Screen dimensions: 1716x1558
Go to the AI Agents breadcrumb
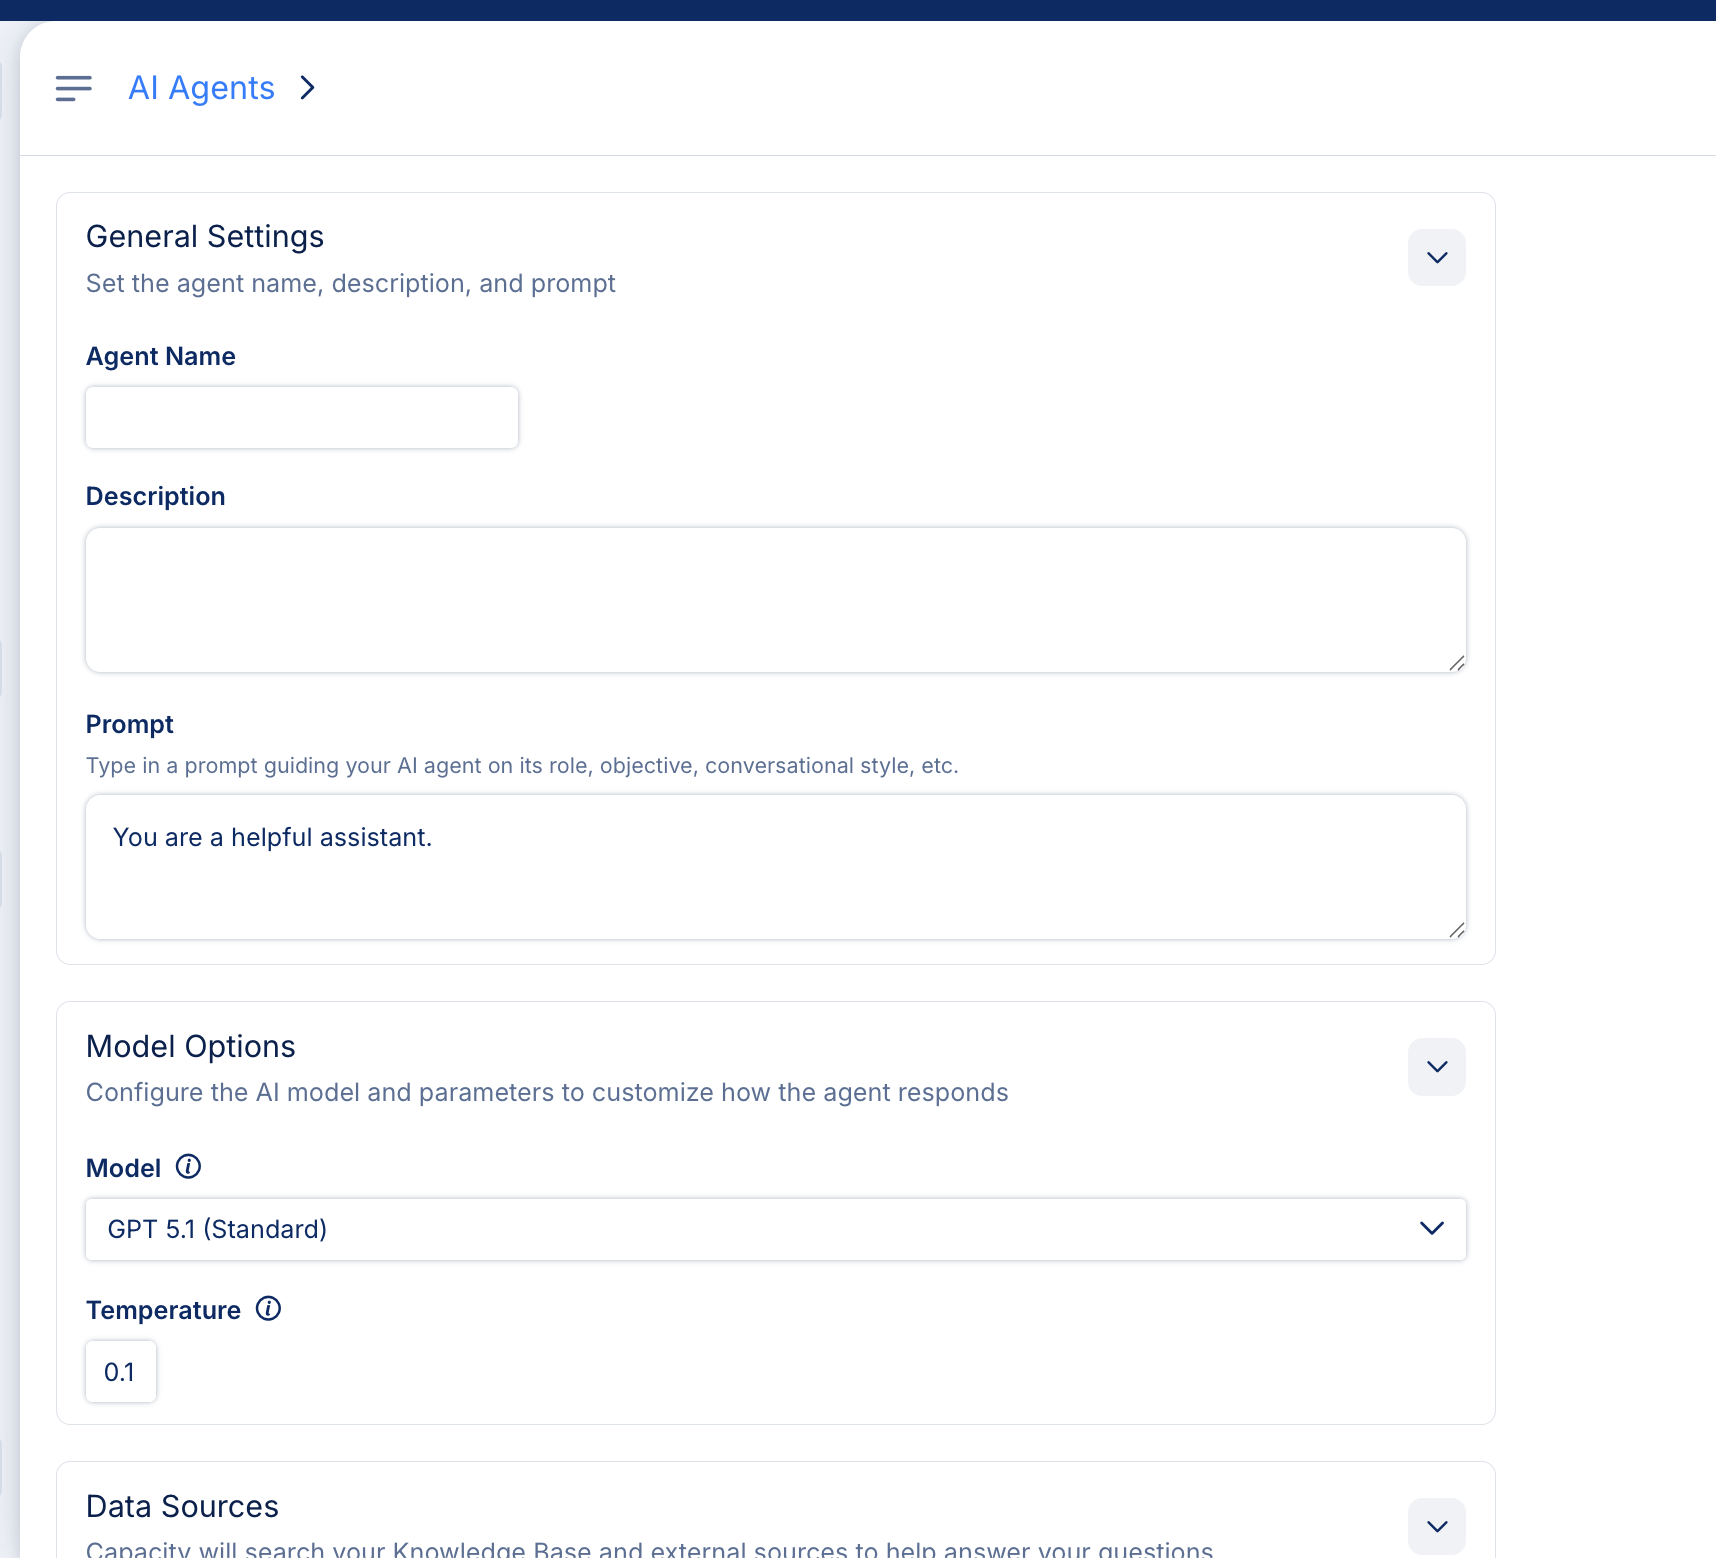coord(201,88)
